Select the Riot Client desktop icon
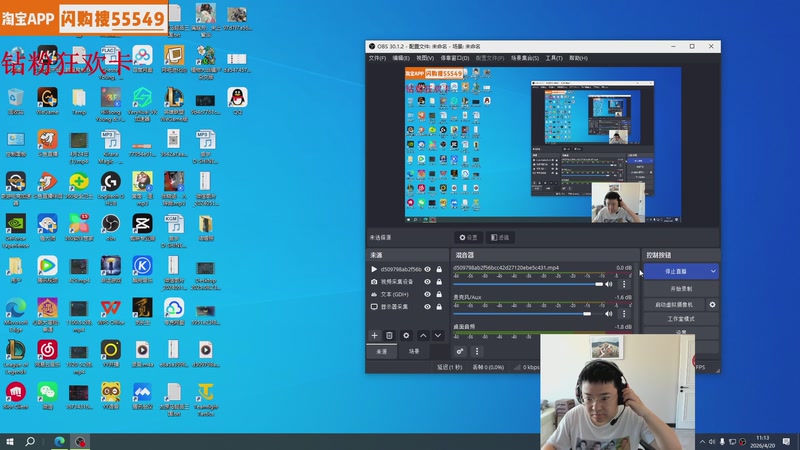This screenshot has height=450, width=800. (x=15, y=396)
